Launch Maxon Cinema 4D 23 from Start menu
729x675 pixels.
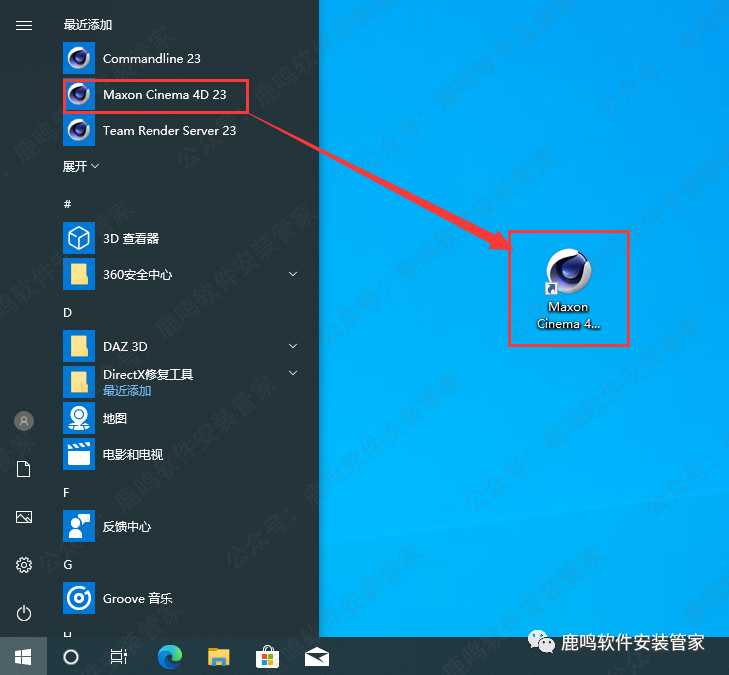point(184,94)
